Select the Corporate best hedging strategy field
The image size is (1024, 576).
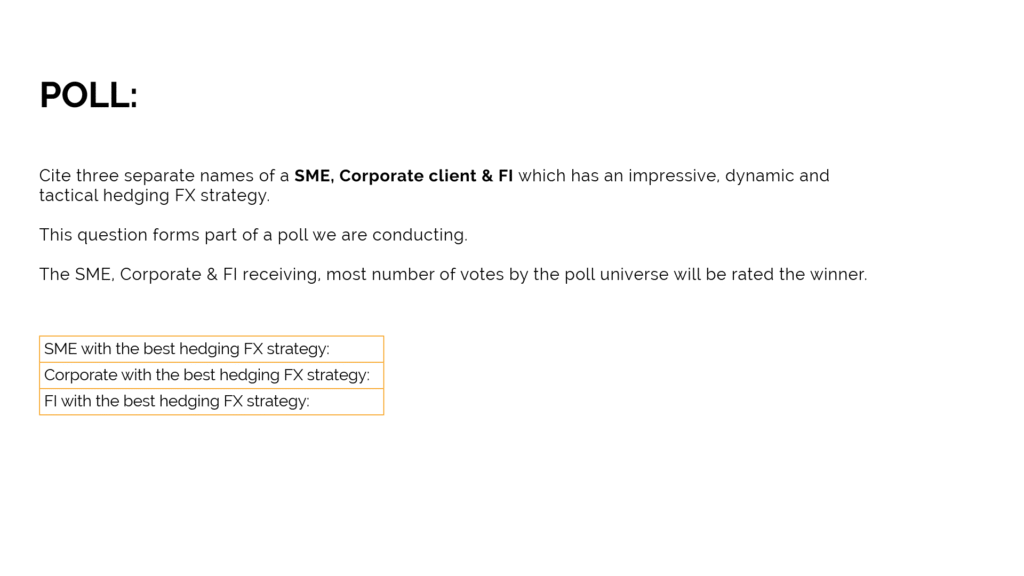tap(211, 375)
